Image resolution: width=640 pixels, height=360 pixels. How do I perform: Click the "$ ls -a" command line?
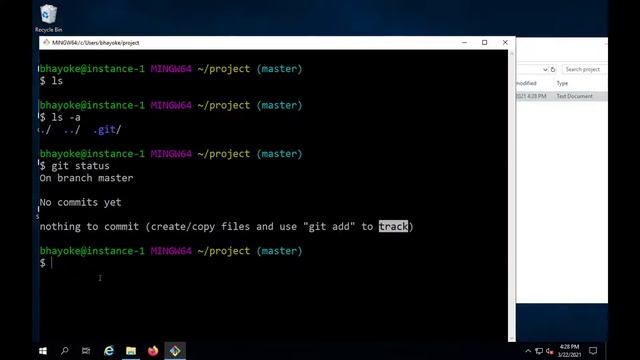[x=60, y=118]
